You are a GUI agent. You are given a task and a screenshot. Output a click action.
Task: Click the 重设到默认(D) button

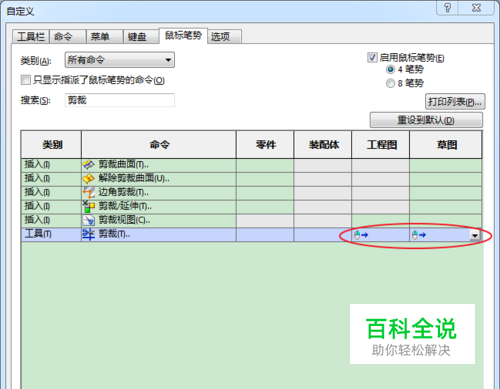click(426, 120)
